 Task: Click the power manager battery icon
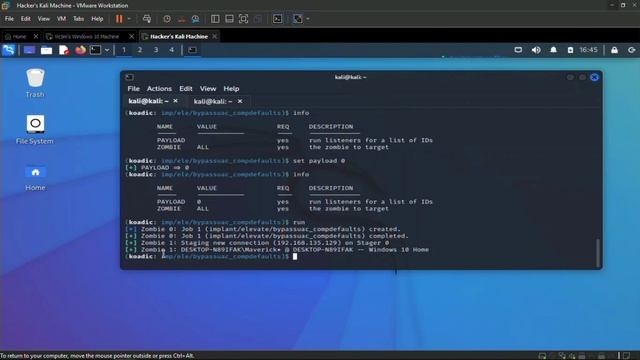[x=570, y=50]
